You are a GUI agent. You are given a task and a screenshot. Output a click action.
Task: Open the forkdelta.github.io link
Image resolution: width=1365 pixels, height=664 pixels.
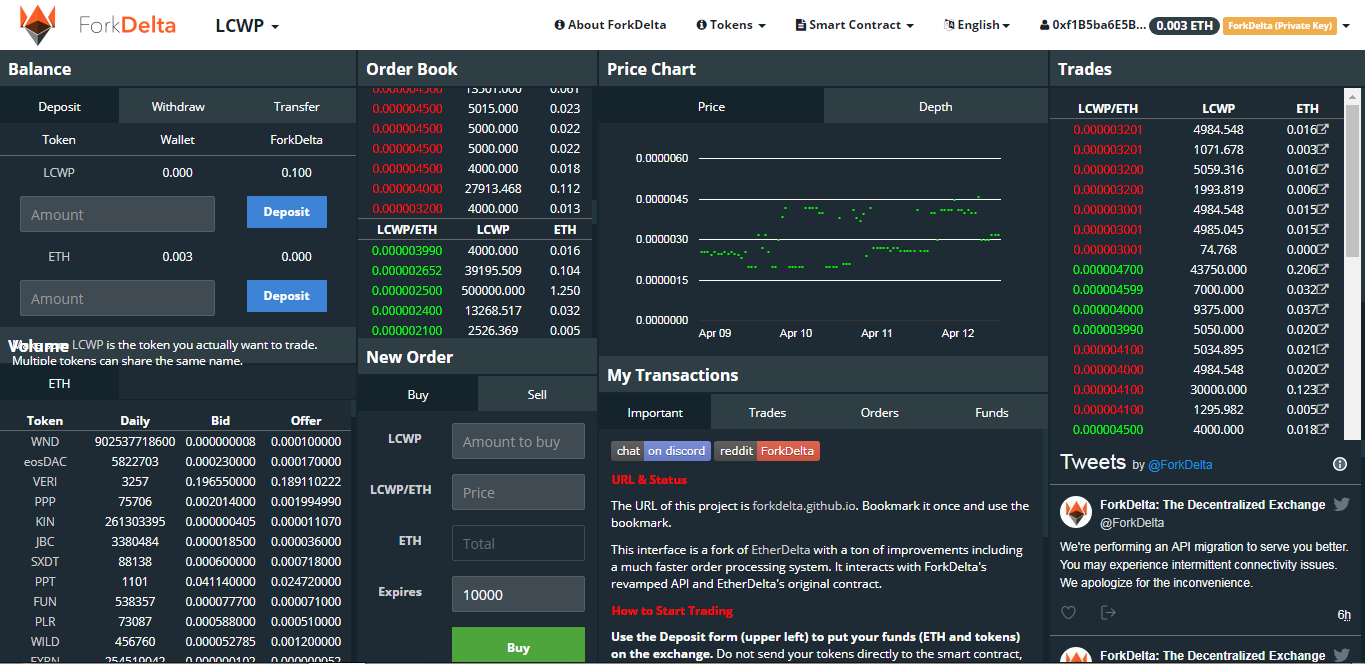(804, 506)
